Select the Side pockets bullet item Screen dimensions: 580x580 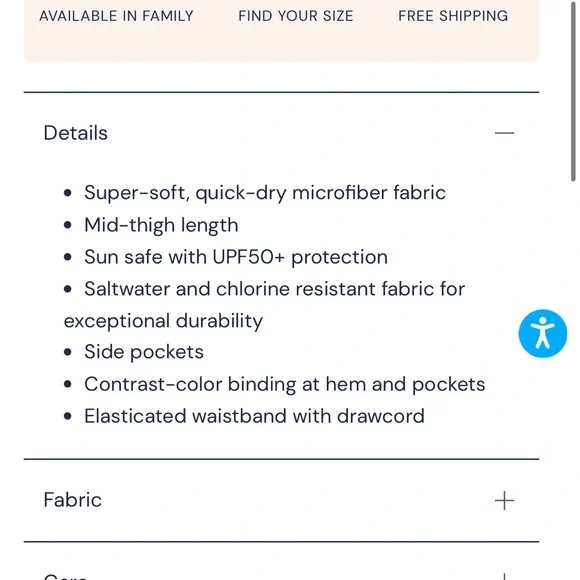[x=144, y=352]
